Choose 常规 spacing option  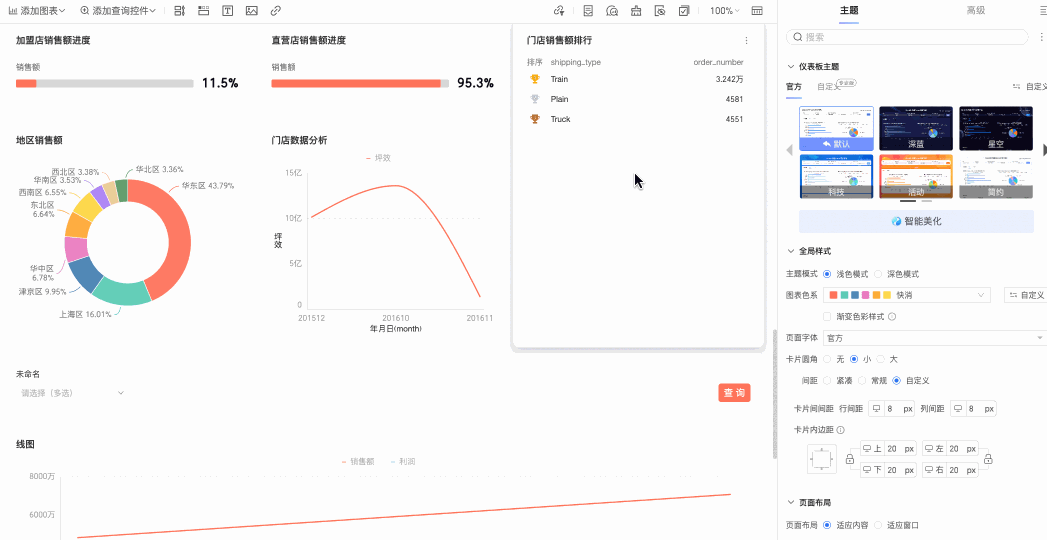[x=862, y=381]
